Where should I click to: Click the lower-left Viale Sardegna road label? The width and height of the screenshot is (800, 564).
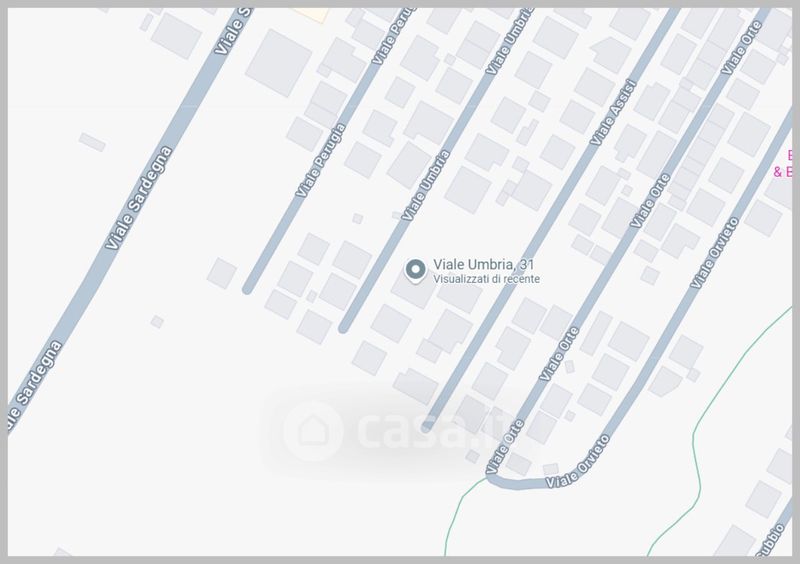coord(35,385)
